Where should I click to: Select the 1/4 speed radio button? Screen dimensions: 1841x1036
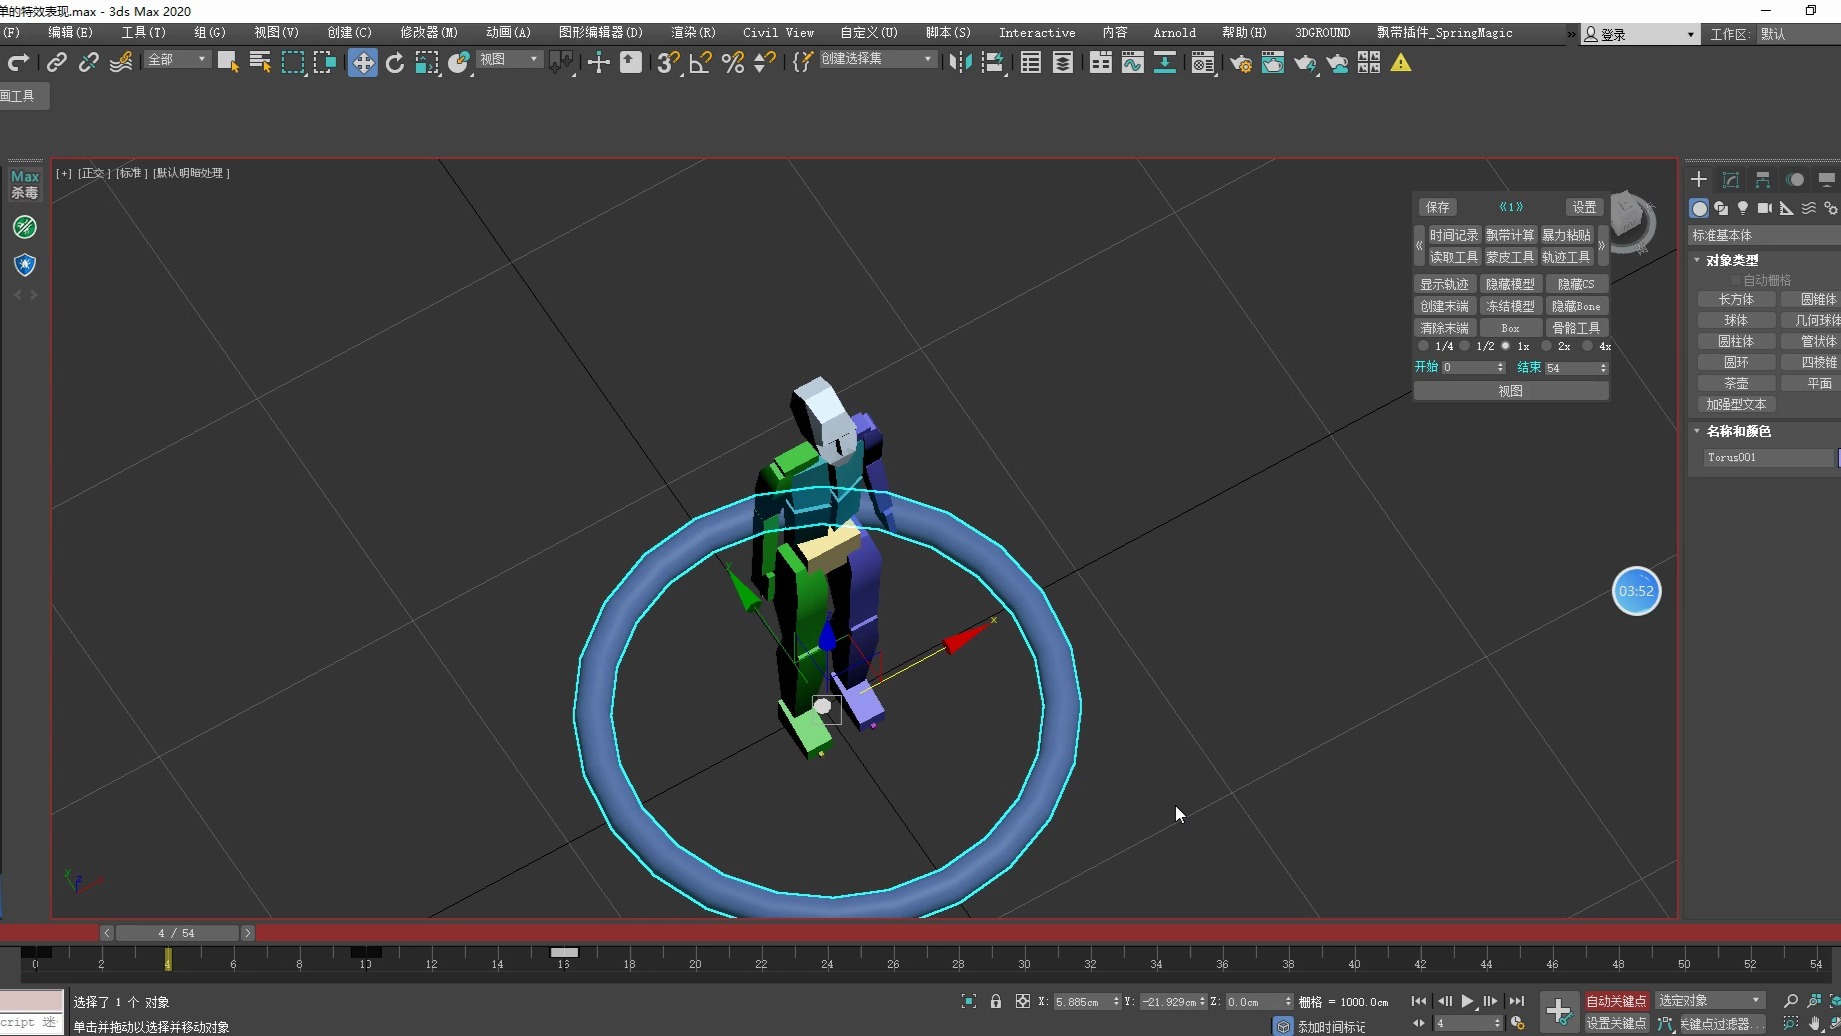pos(1423,346)
